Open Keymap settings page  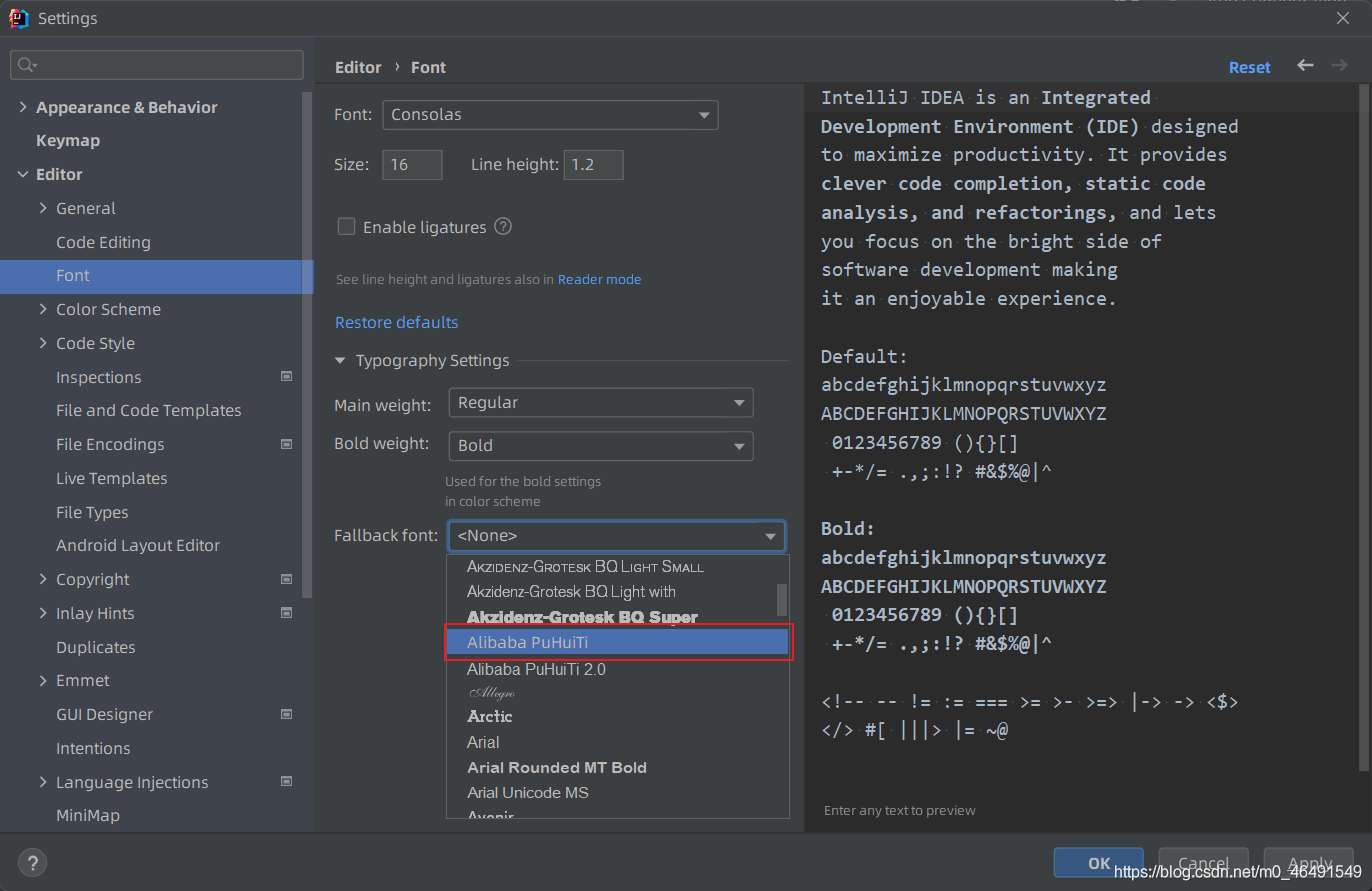point(68,140)
